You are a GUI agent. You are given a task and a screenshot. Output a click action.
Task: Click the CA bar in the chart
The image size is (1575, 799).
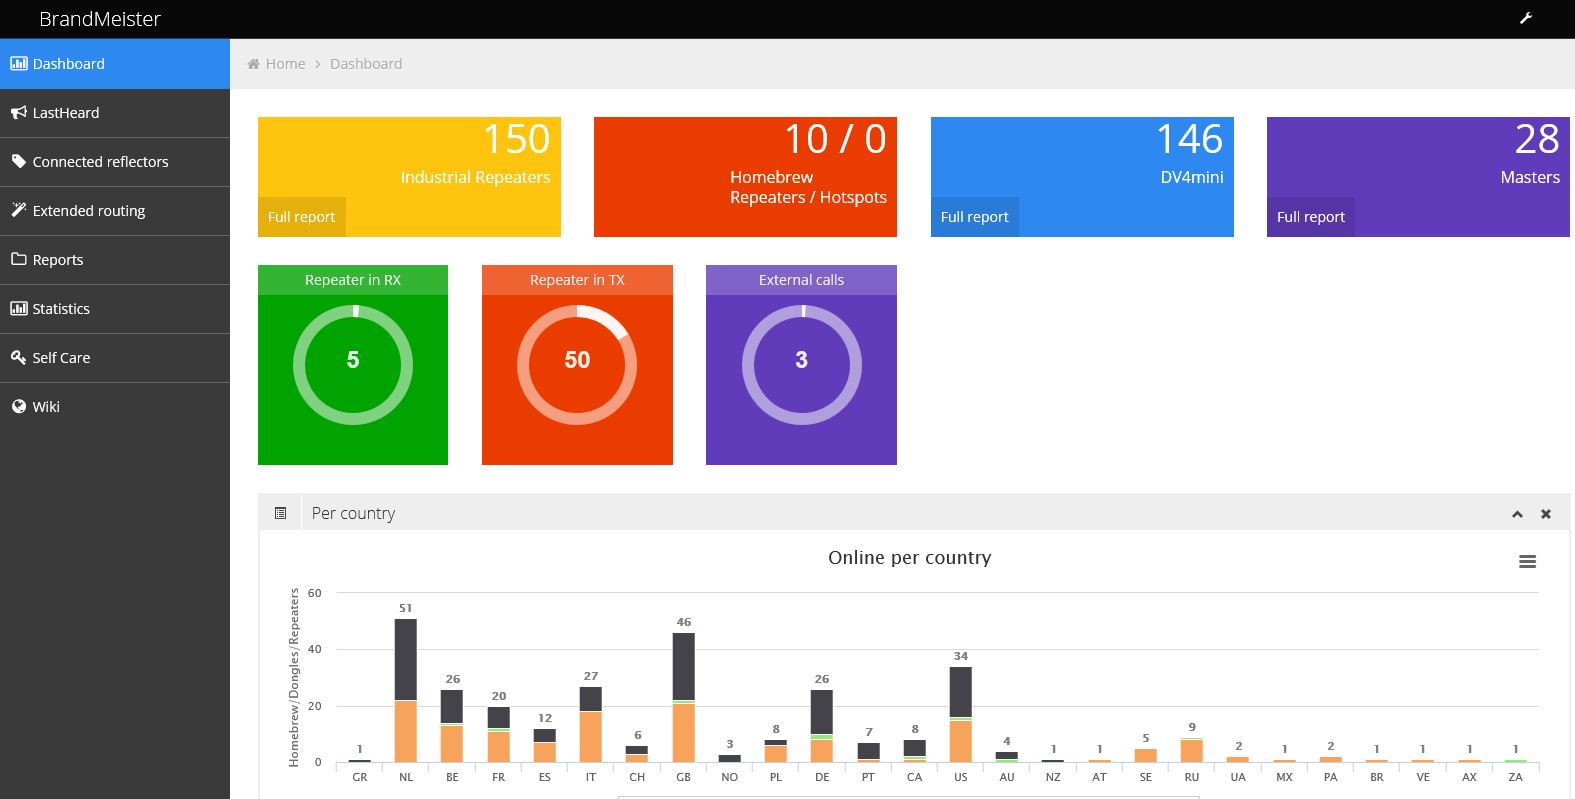click(915, 752)
